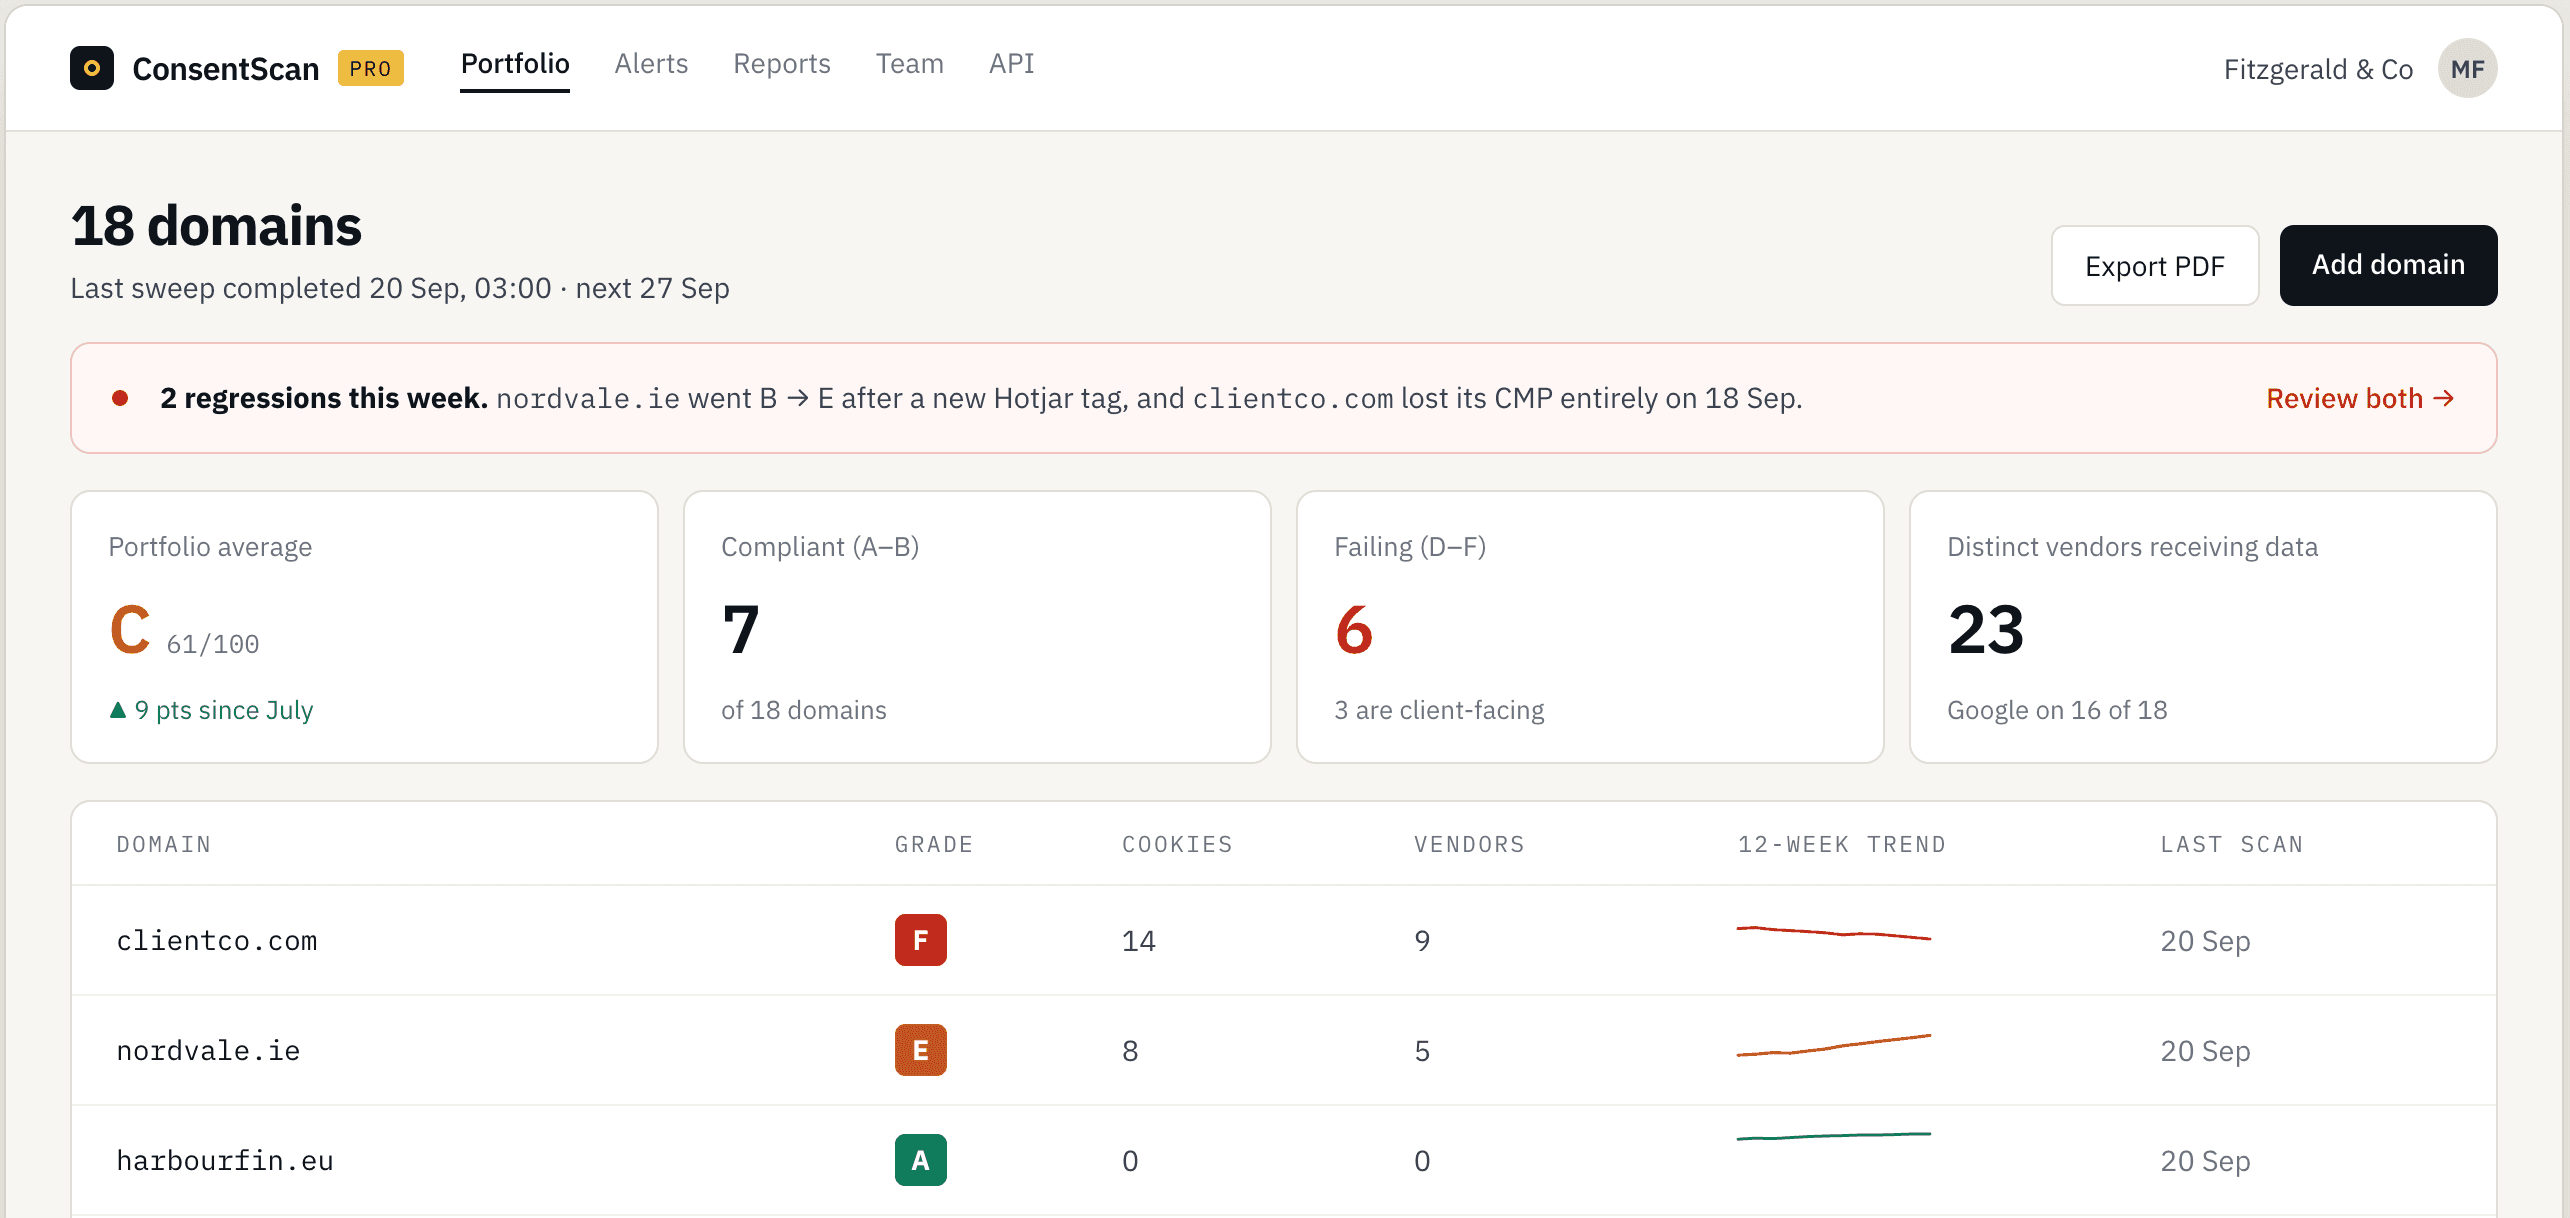Go to the Reports tab

782,64
